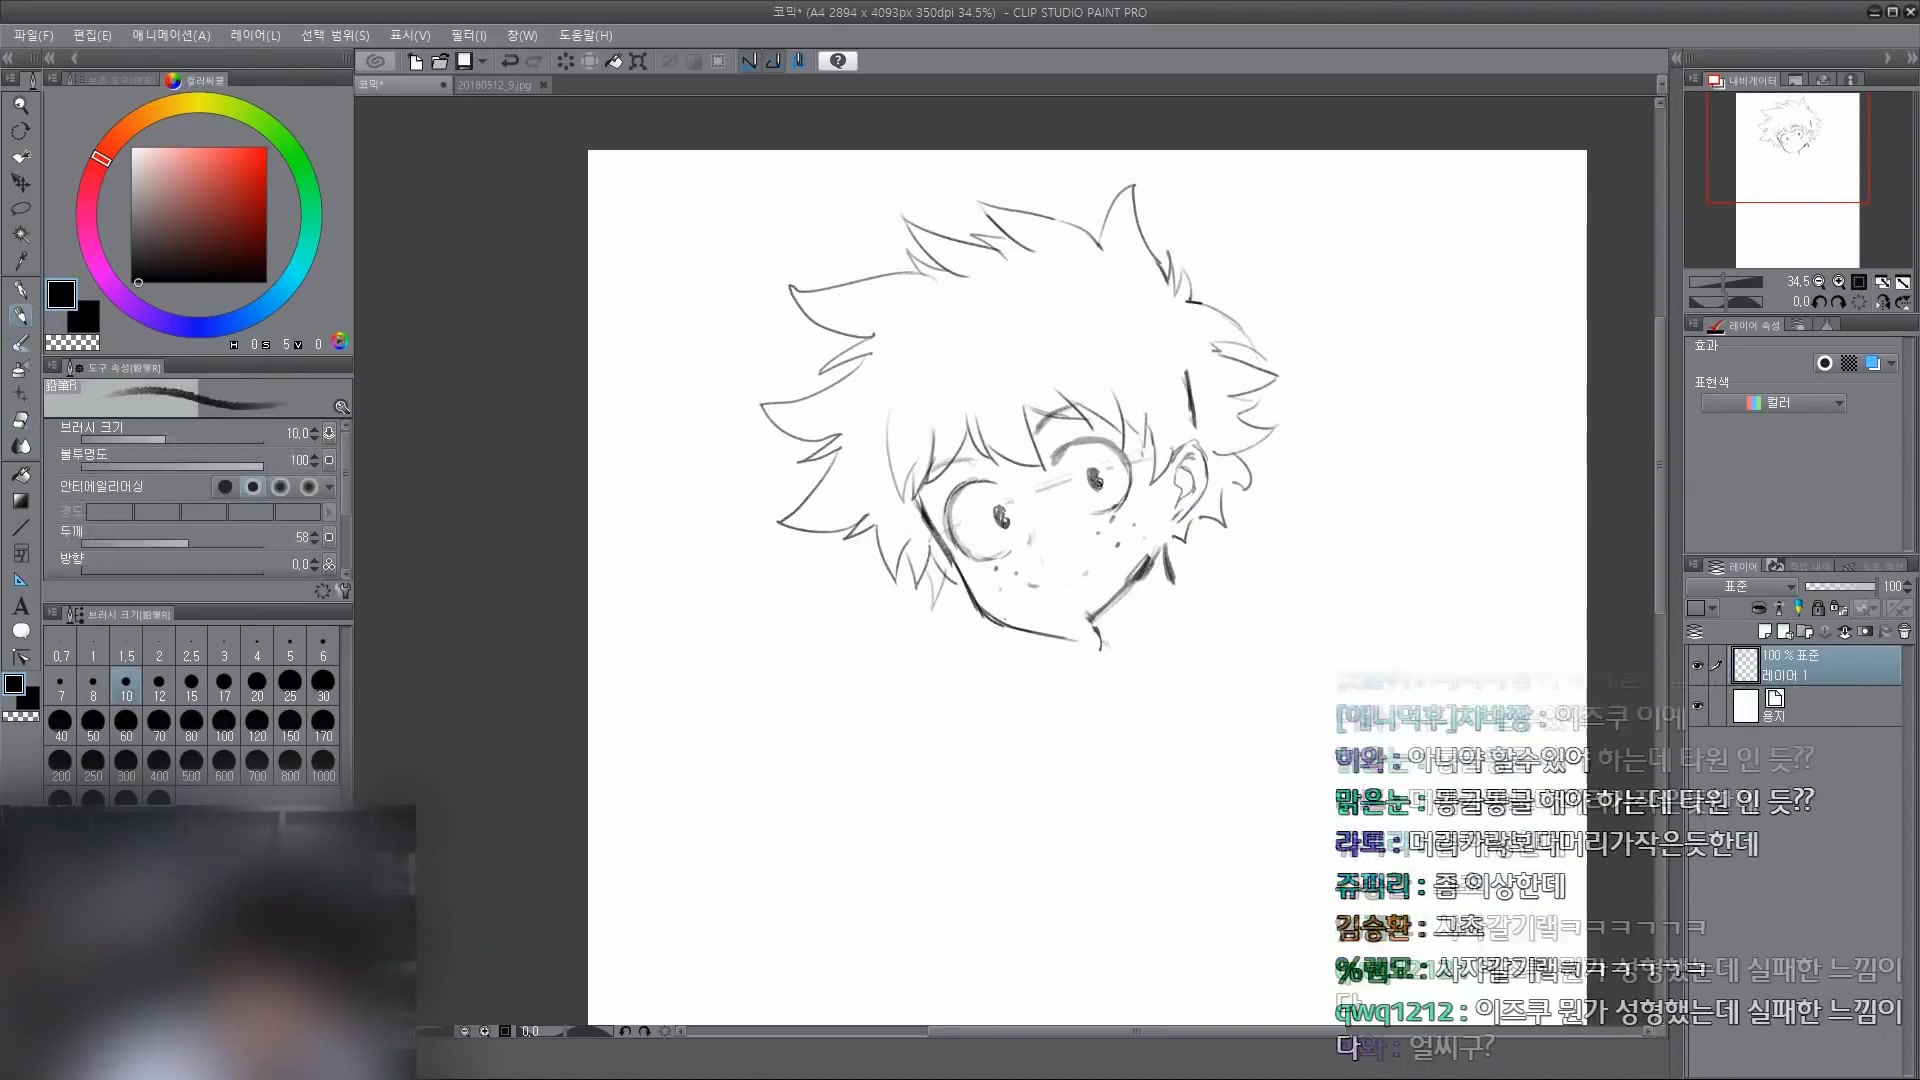Select brush size 100 preset
Screen dimensions: 1920x1080
pos(224,727)
